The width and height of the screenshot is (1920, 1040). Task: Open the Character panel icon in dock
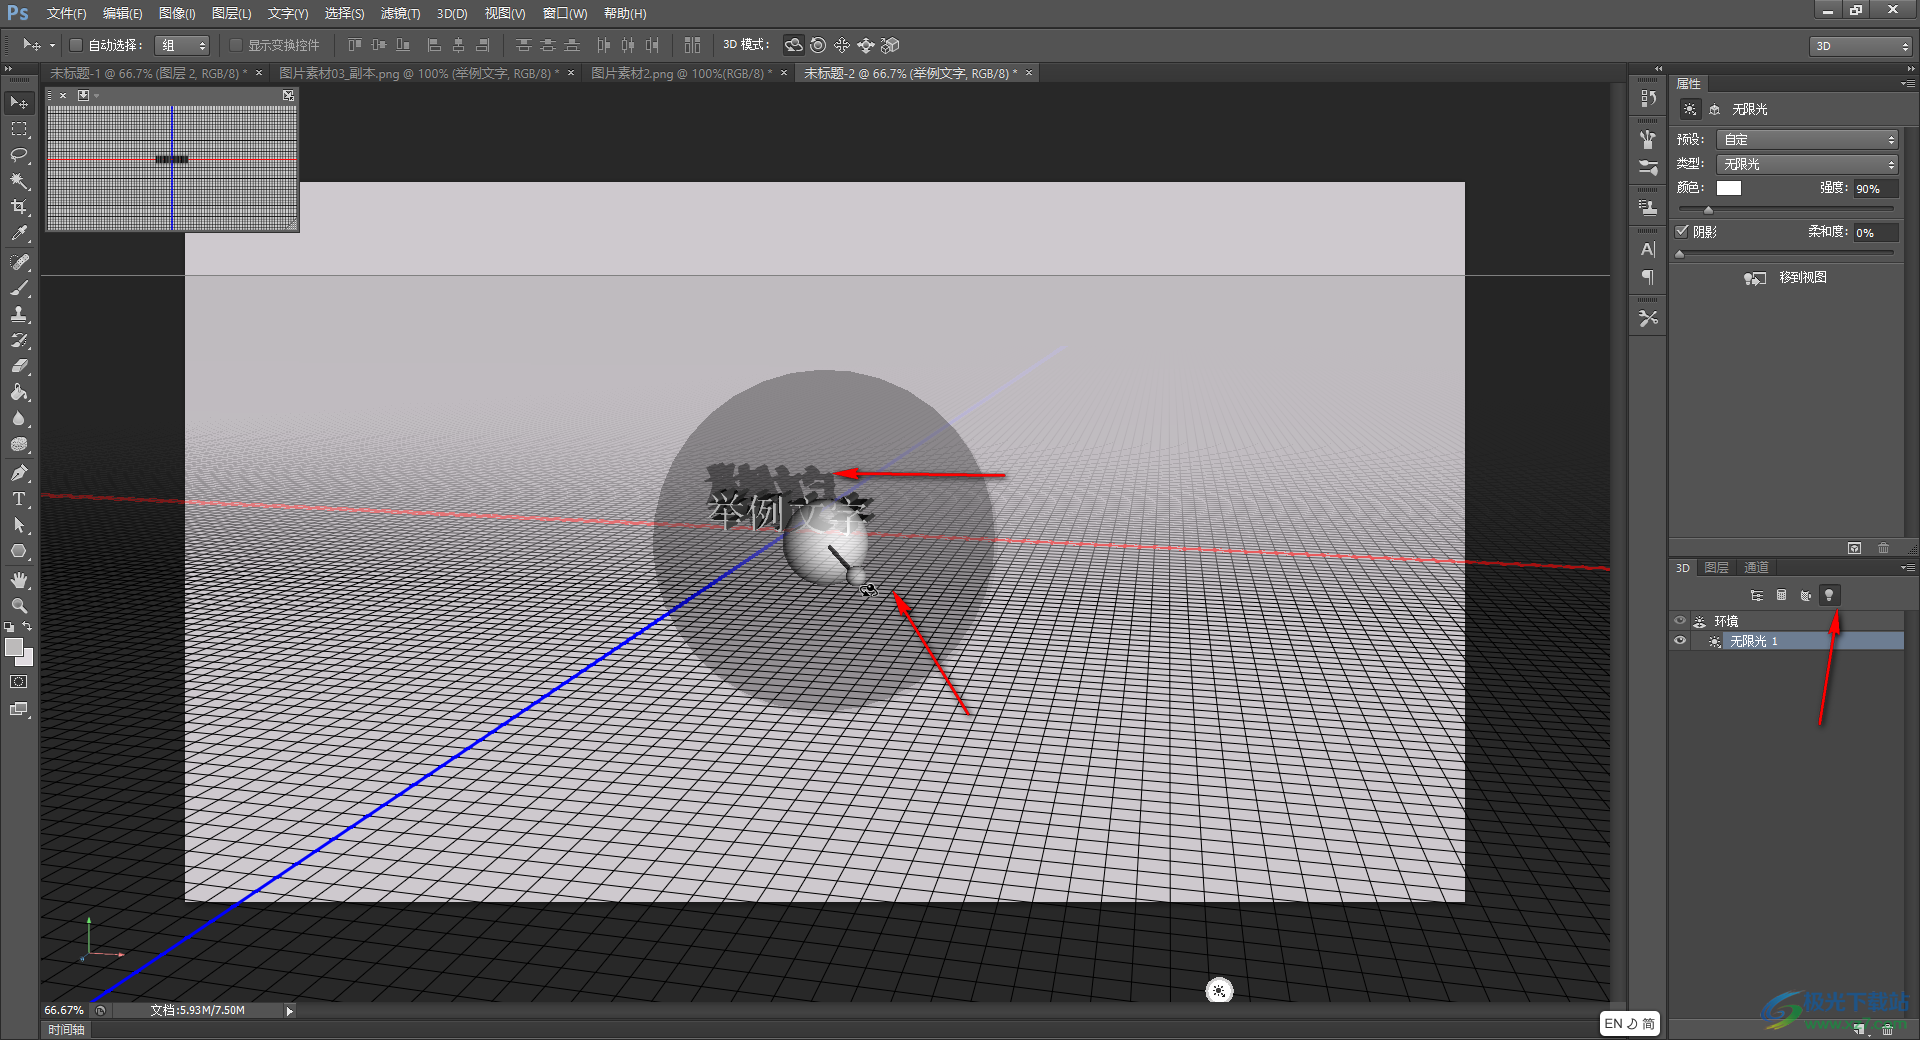point(1648,249)
